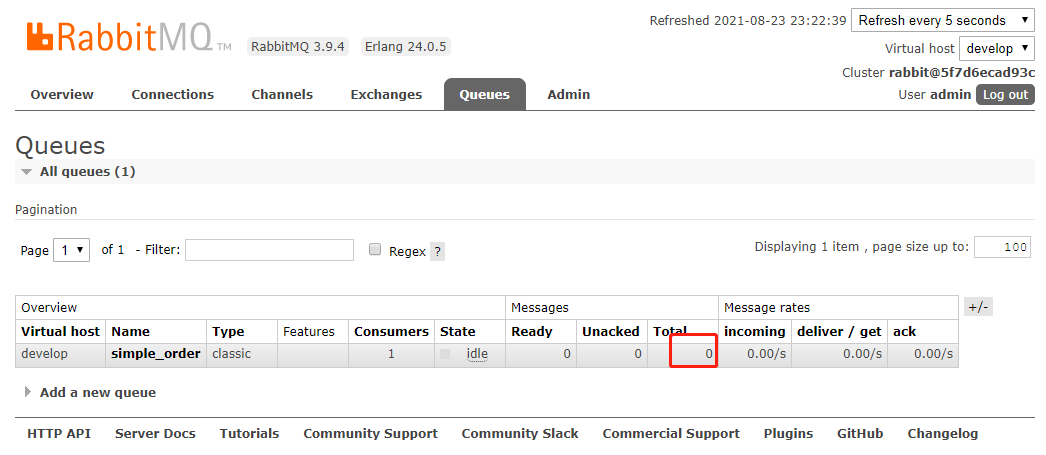Go to the Channels tab

click(x=282, y=95)
